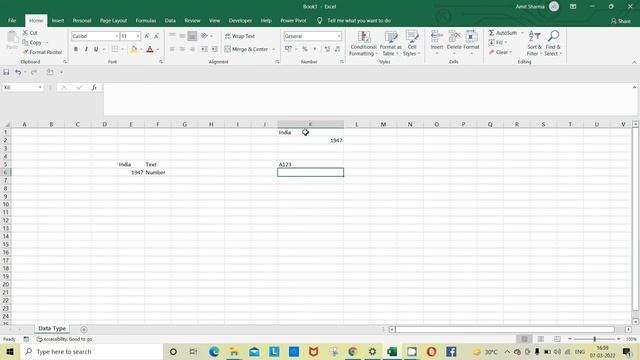Click Page Layout view button
The height and width of the screenshot is (360, 640).
click(541, 339)
